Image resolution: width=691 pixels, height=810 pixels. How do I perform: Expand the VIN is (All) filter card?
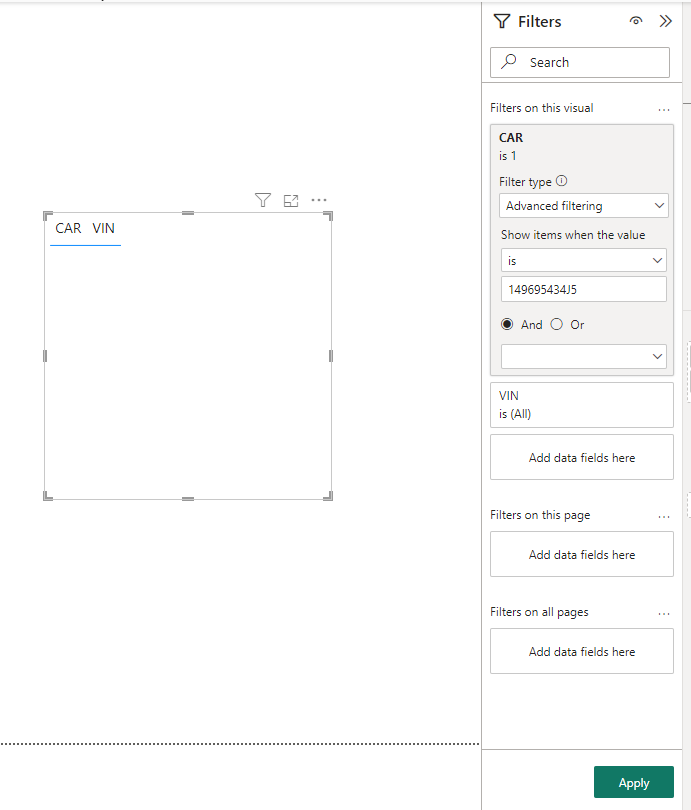point(582,404)
